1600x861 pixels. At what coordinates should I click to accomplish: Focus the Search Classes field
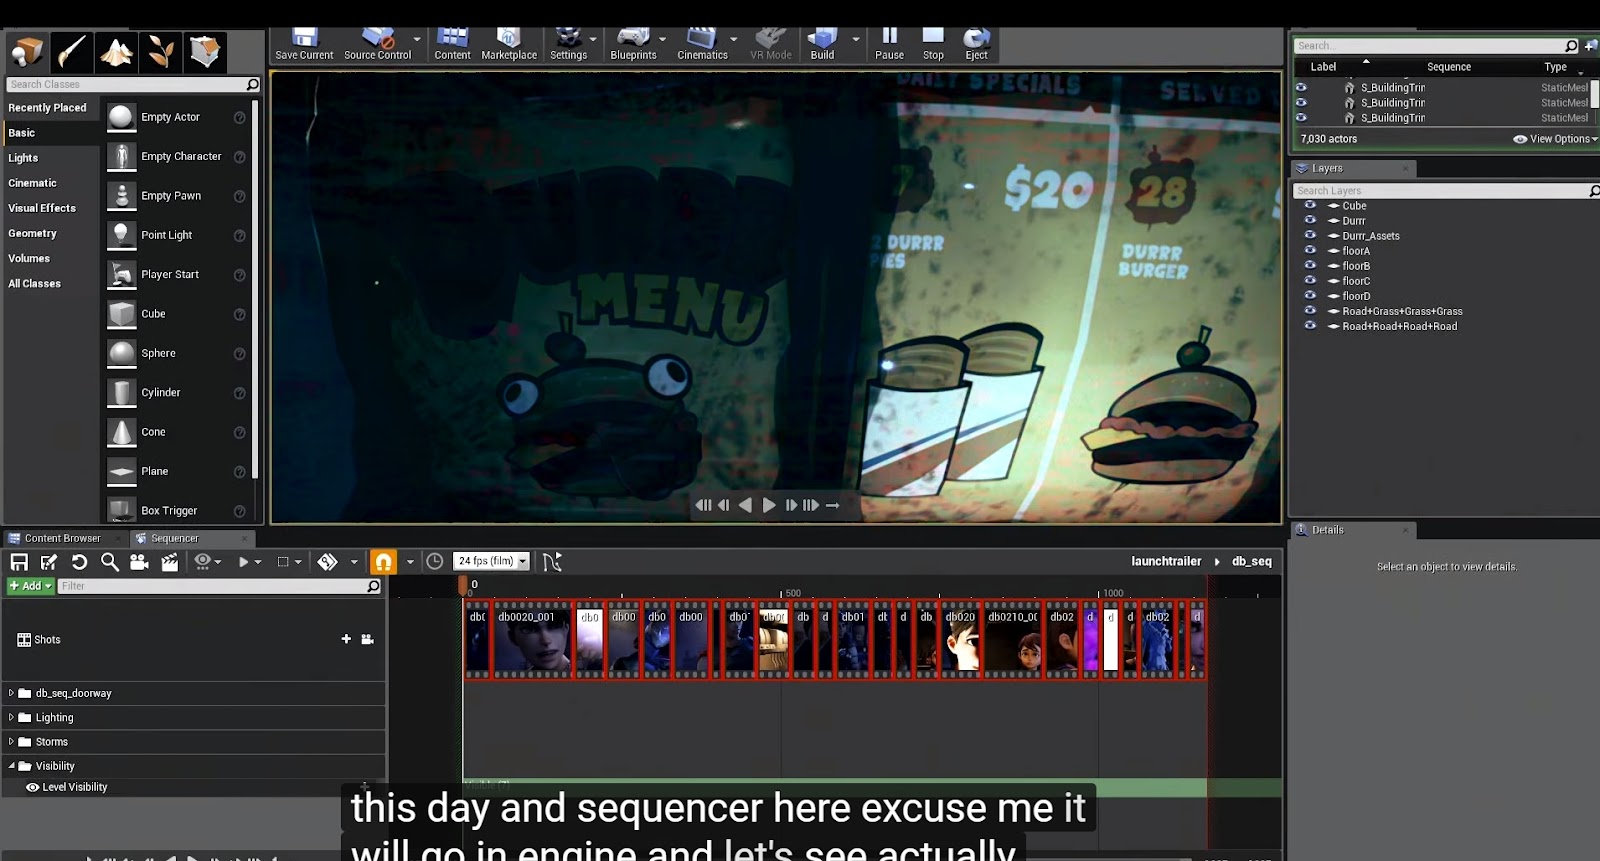[x=132, y=85]
